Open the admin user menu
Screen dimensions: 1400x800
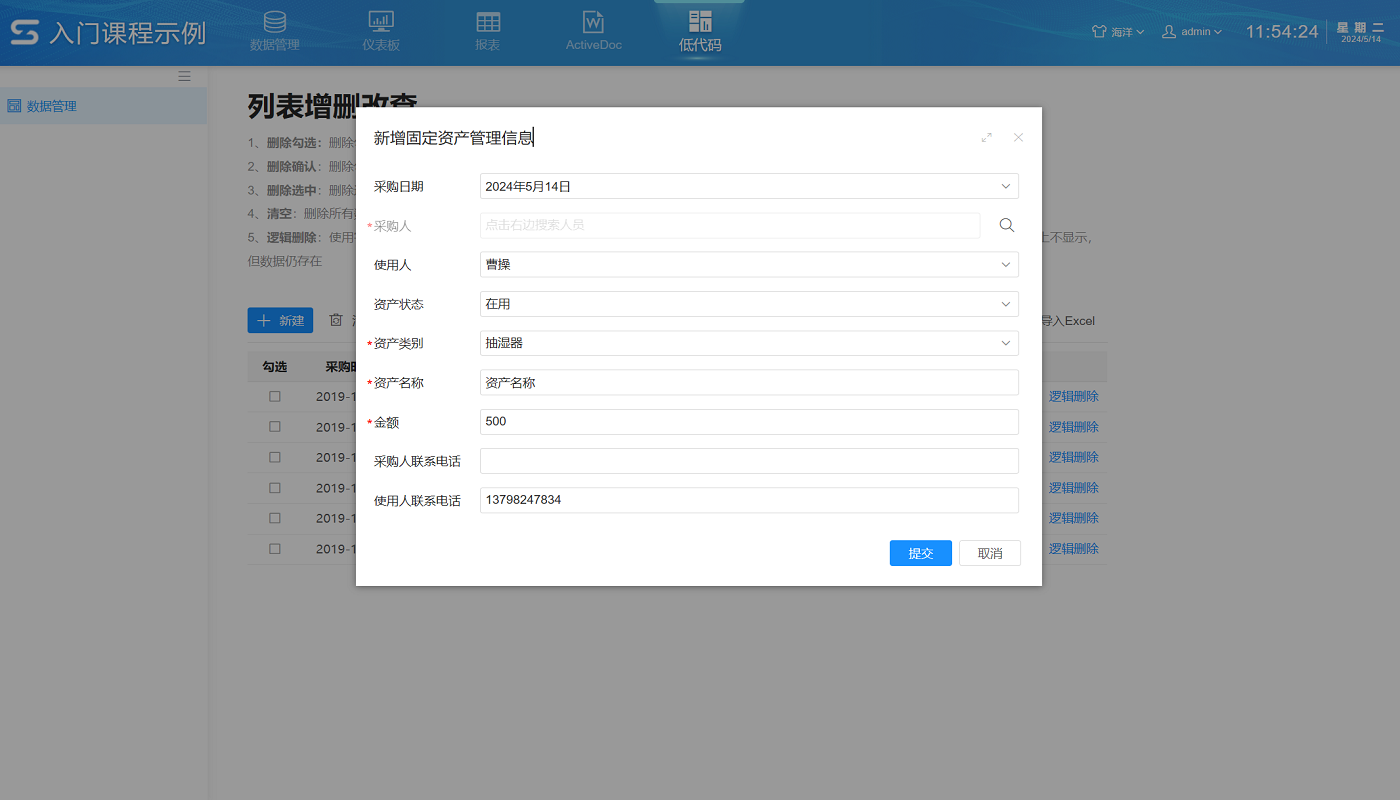tap(1192, 31)
